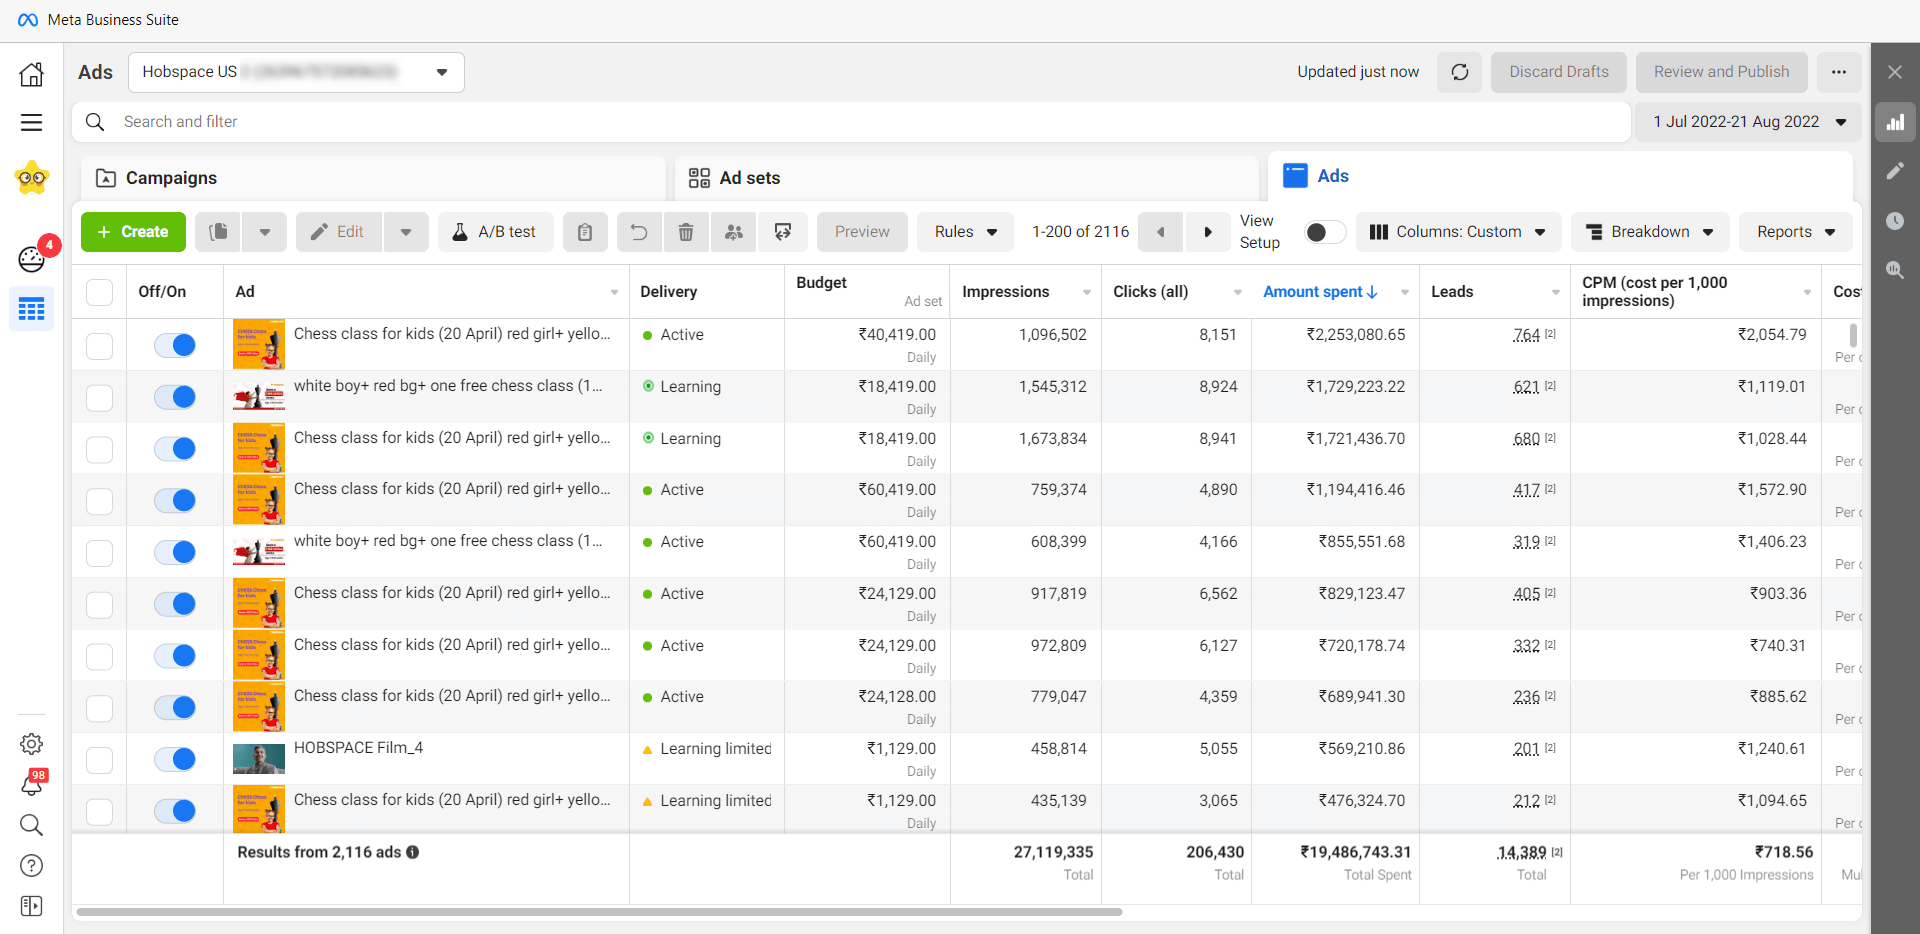Click the clipboard paste icon

[x=585, y=232]
